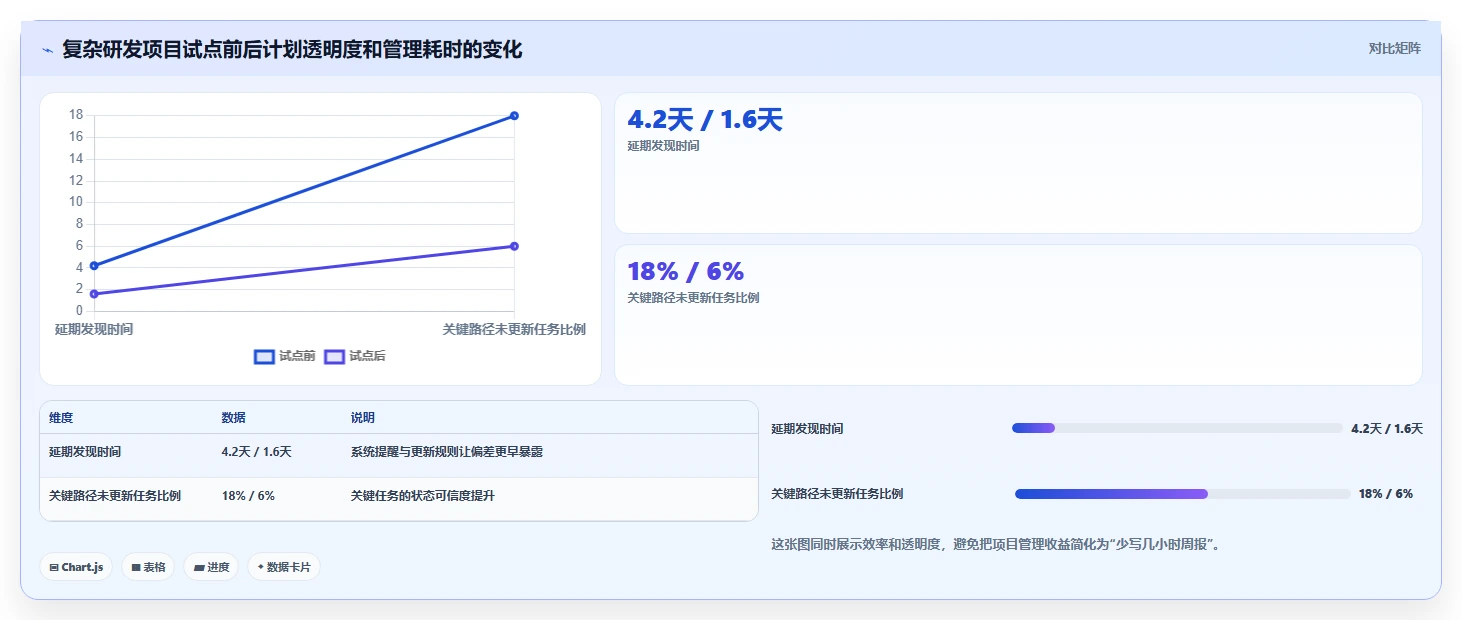Click the 延期发现时间 x-axis label on chart
Image resolution: width=1462 pixels, height=620 pixels.
(x=94, y=329)
